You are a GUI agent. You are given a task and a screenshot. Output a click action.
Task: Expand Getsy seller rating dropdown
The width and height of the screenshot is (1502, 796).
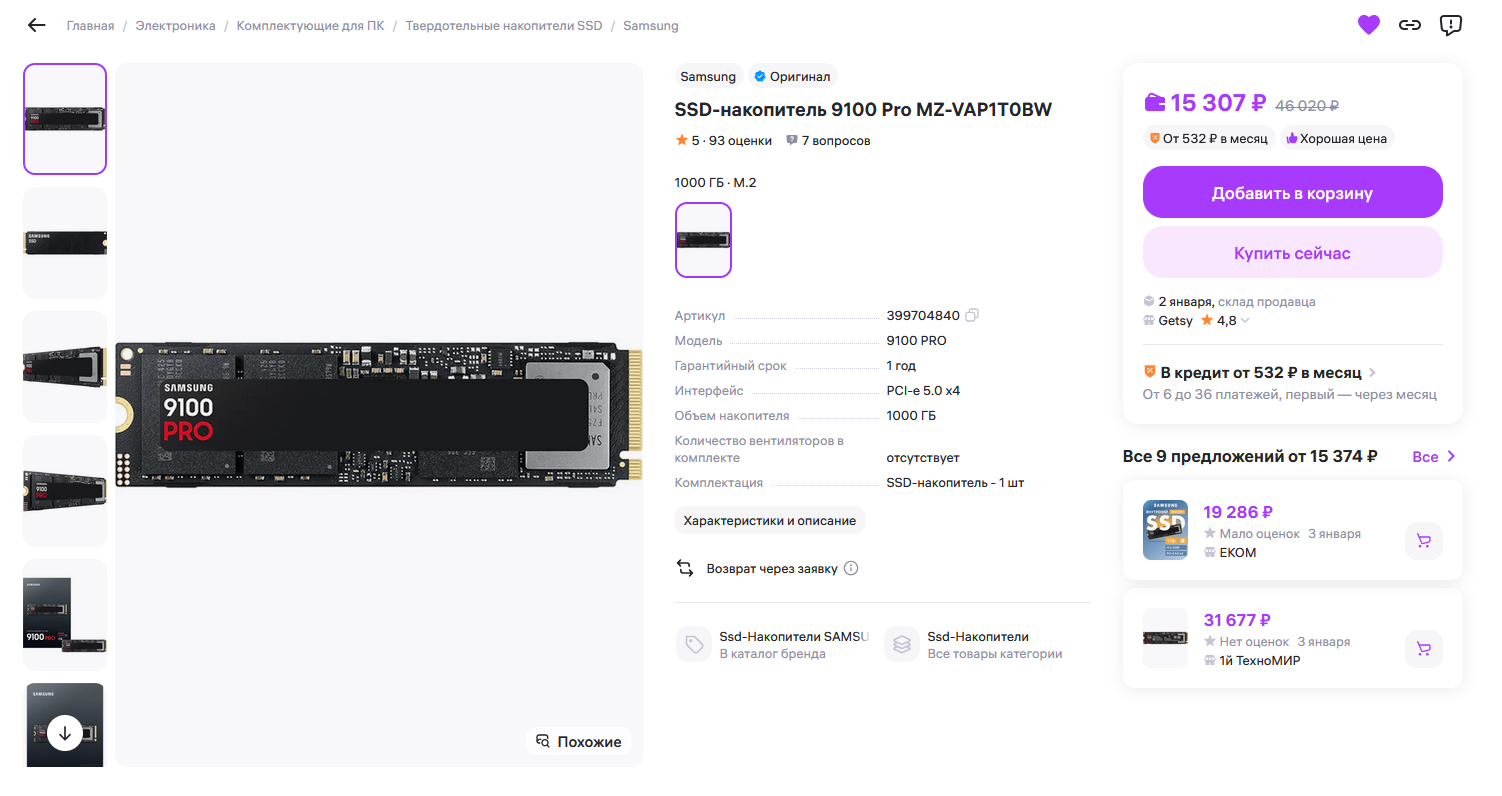click(x=1245, y=321)
